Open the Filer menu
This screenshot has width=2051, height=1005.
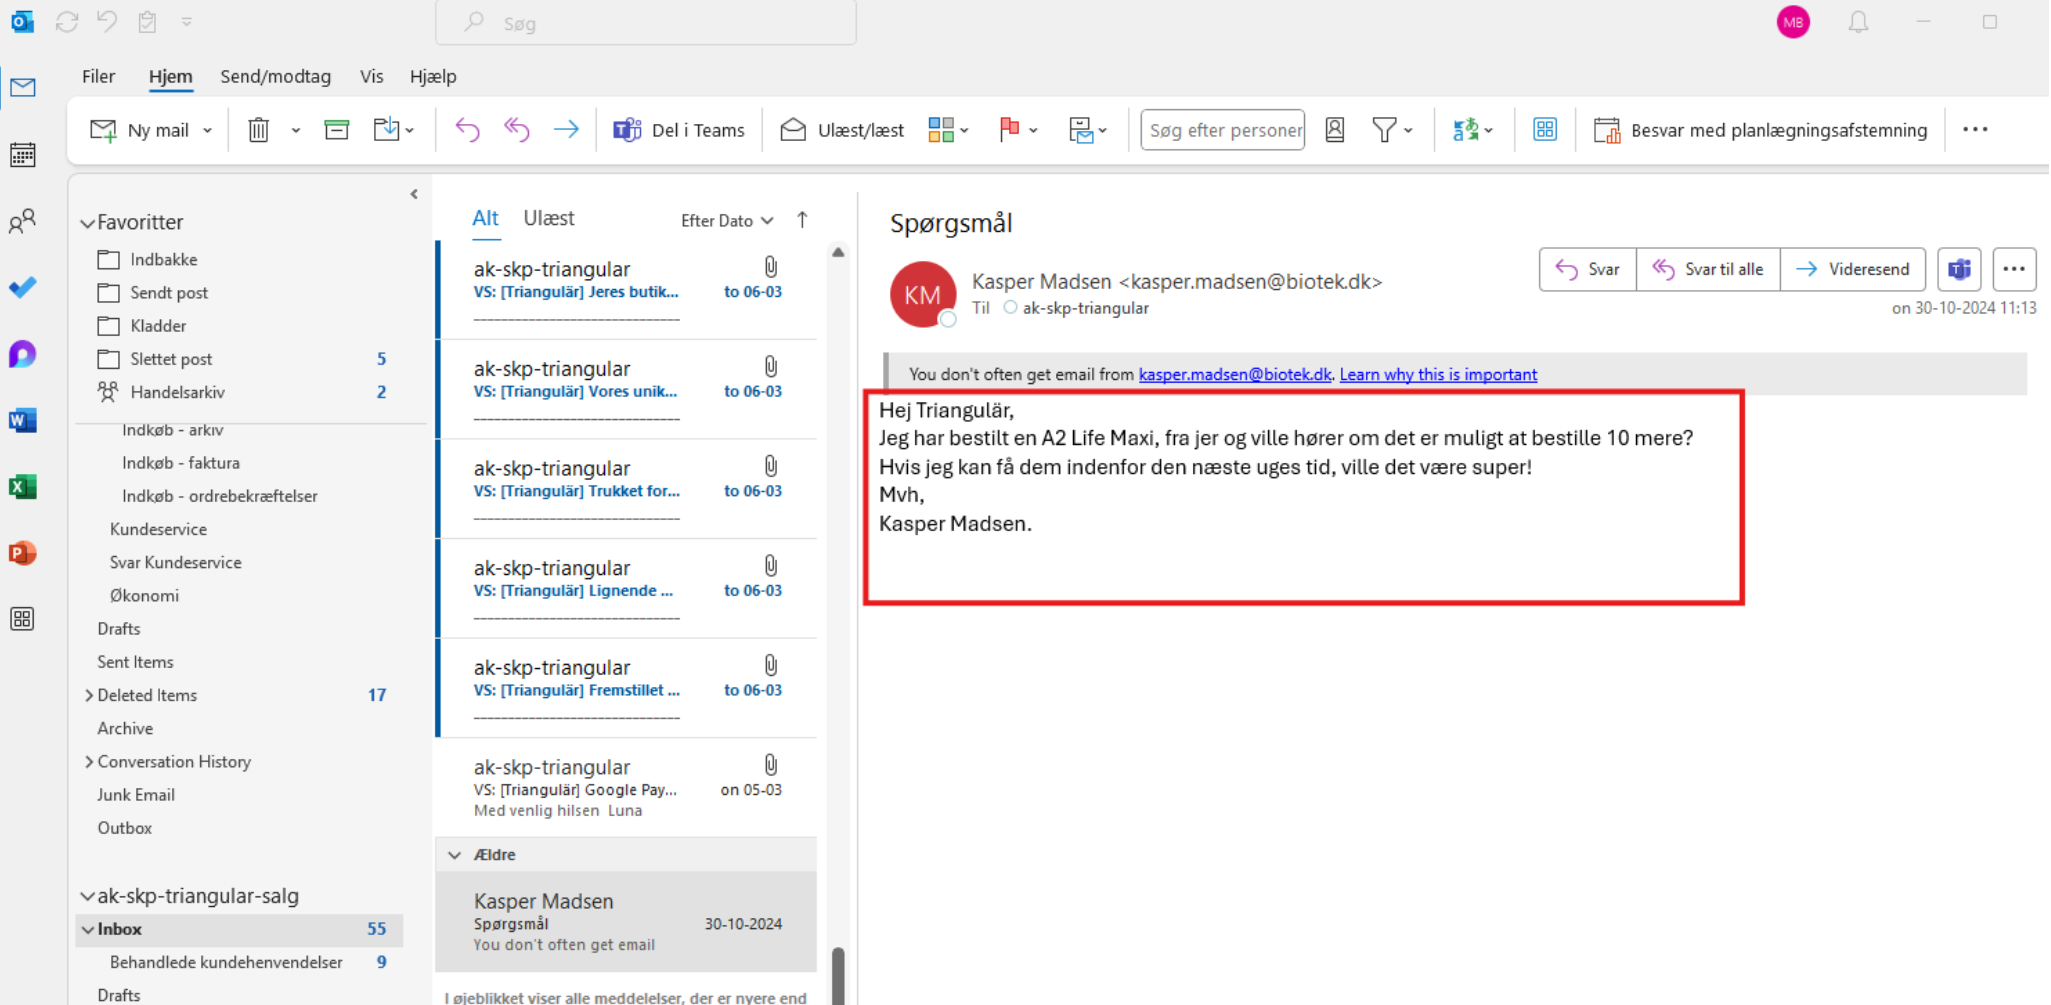(x=98, y=76)
